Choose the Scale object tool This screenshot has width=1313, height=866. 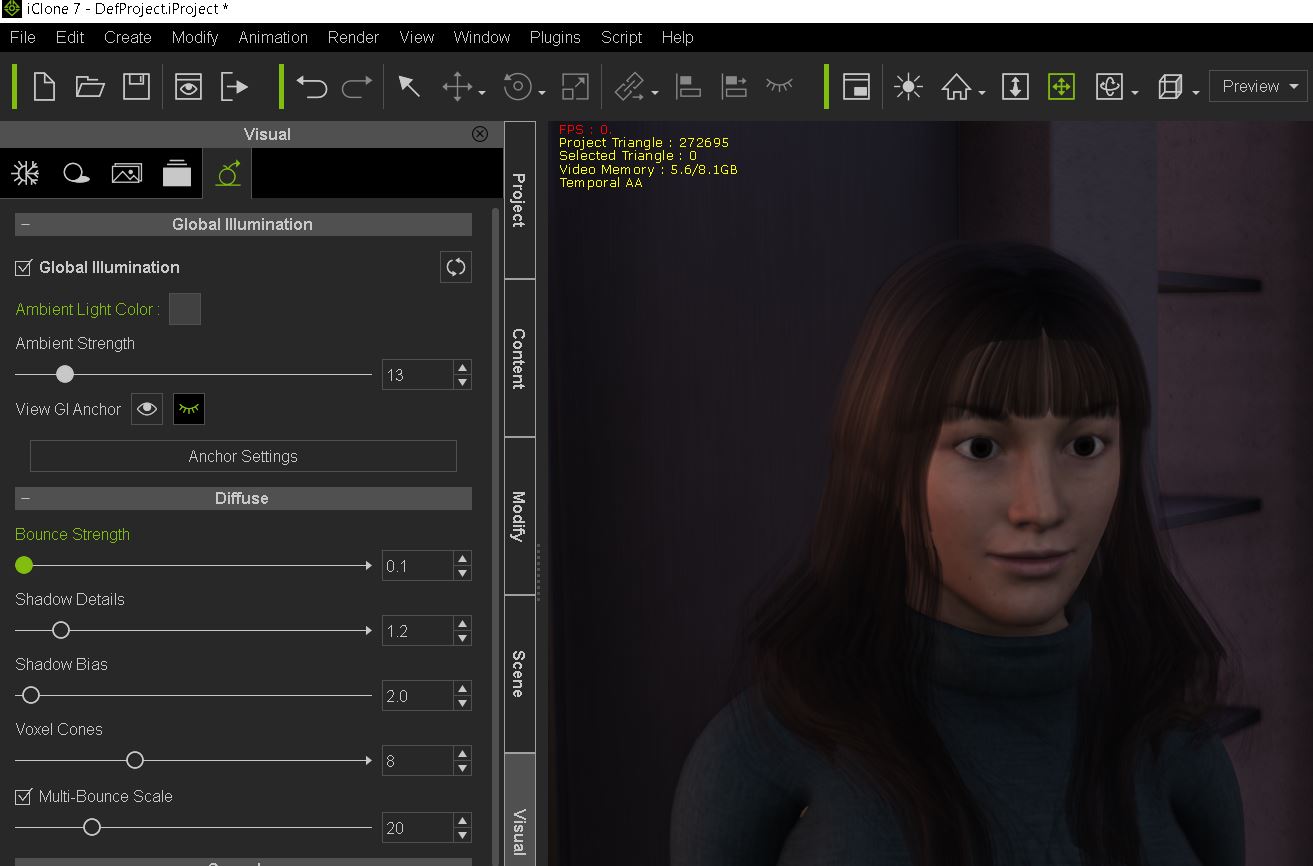click(x=575, y=86)
